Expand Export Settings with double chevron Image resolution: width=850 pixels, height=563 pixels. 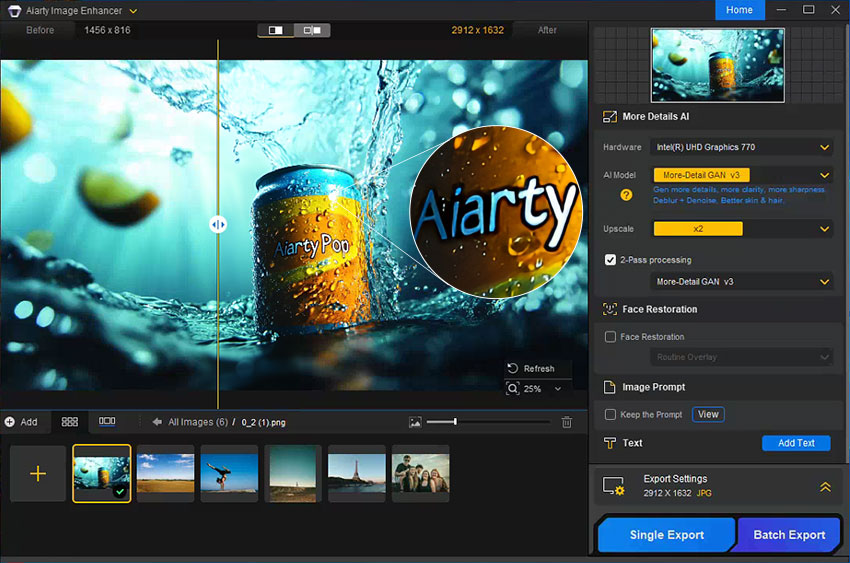pos(825,487)
